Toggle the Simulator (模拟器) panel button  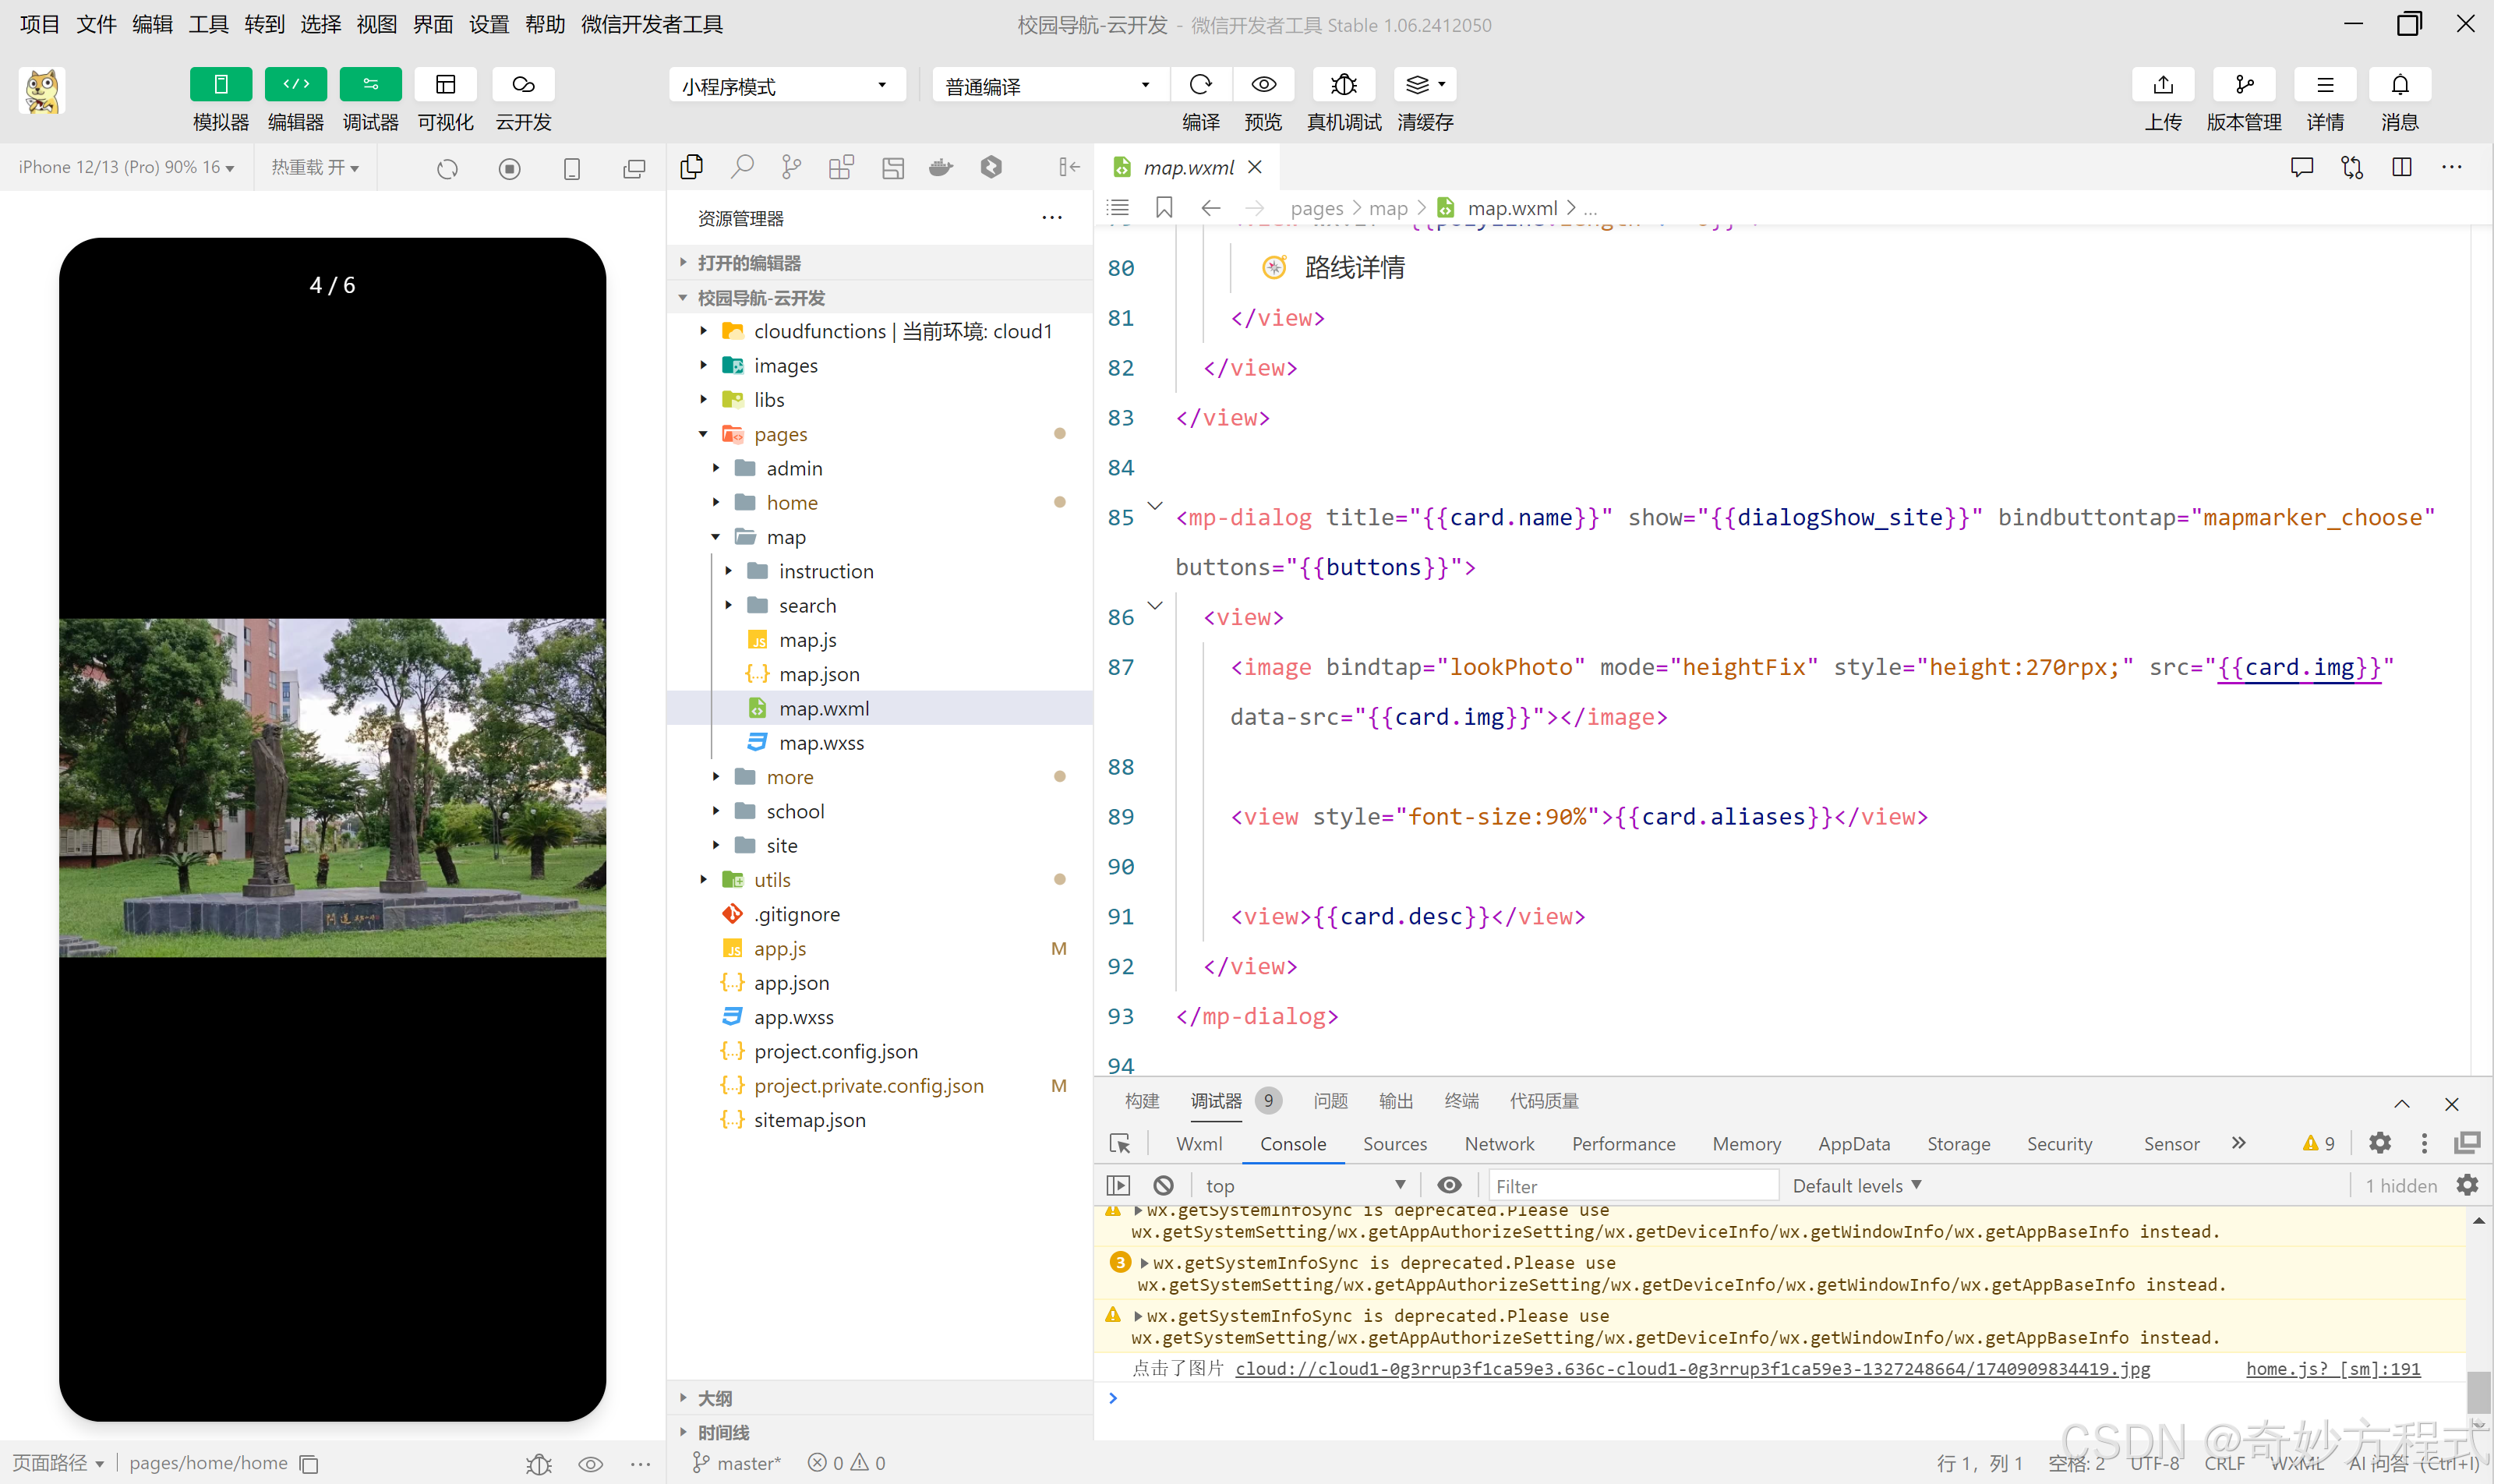(220, 85)
